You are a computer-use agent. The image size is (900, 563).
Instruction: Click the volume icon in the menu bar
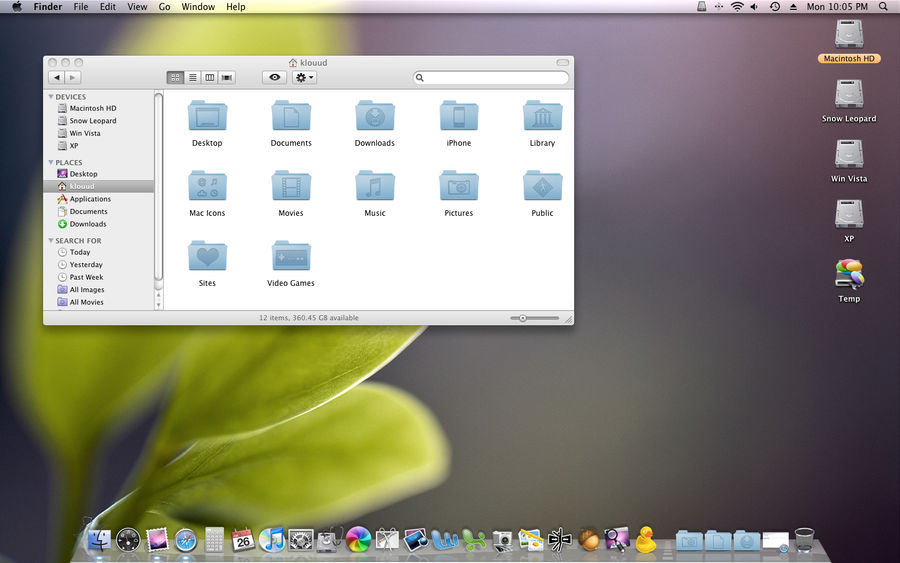coord(754,7)
